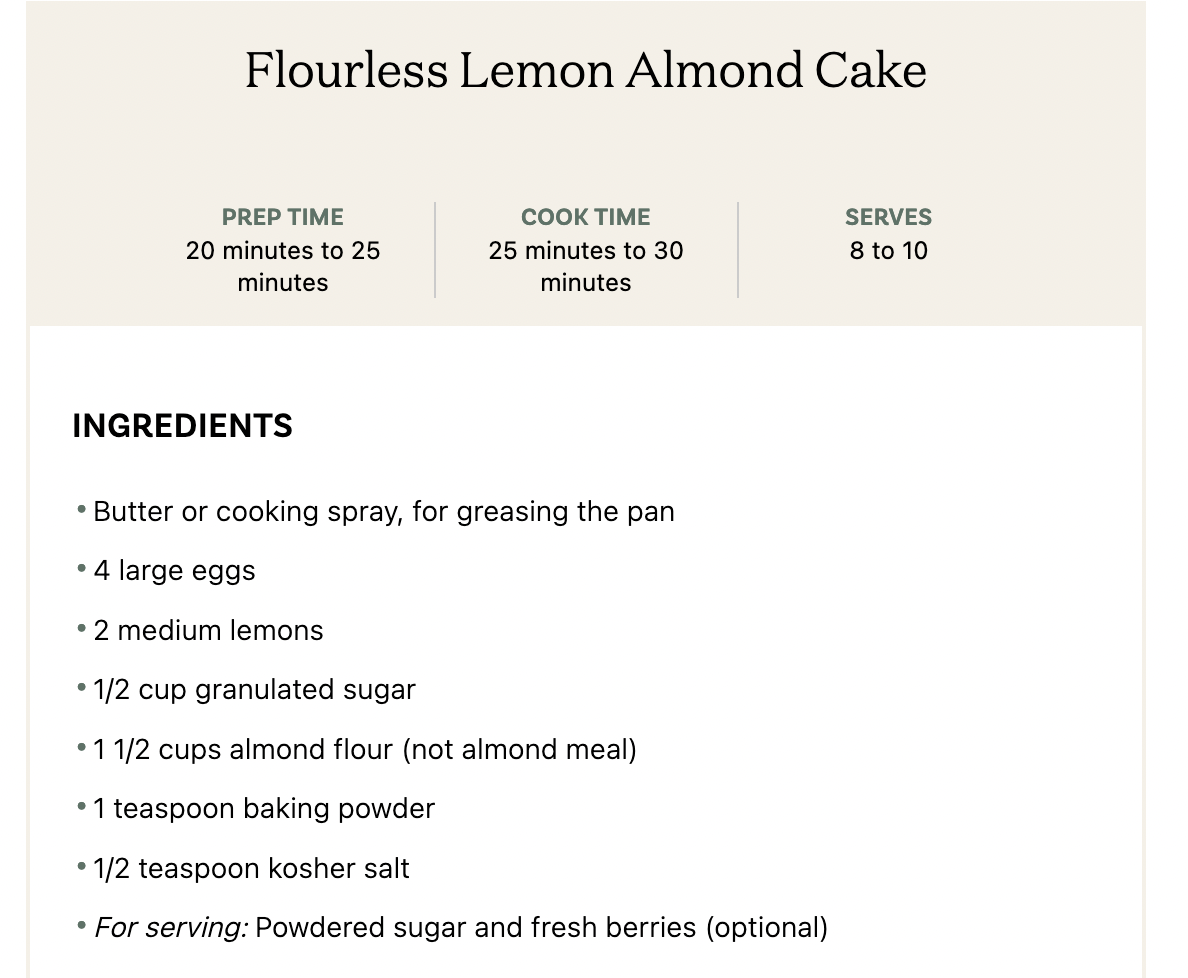Click the (not almond meal) note
This screenshot has height=978, width=1188.
pyautogui.click(x=519, y=750)
